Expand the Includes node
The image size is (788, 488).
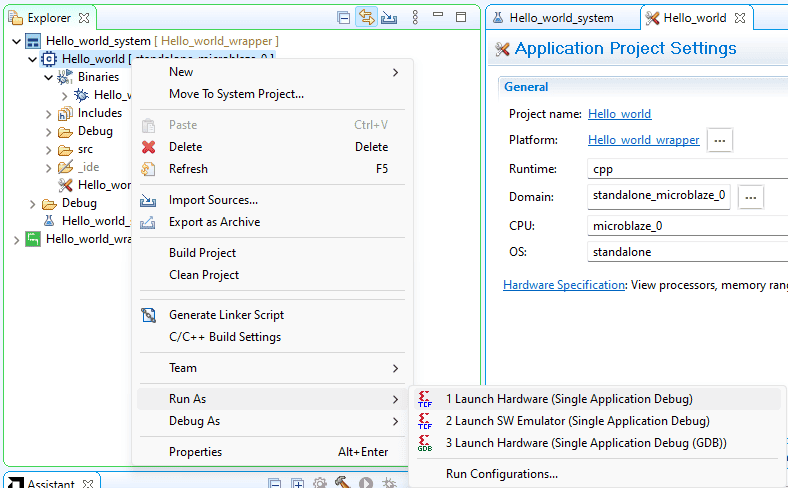pyautogui.click(x=48, y=113)
